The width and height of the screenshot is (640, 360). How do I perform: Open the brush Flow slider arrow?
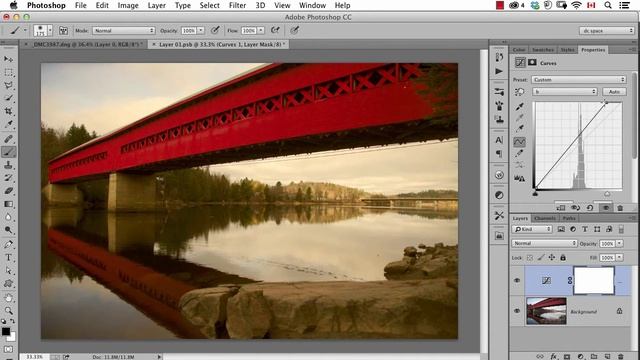(x=261, y=31)
